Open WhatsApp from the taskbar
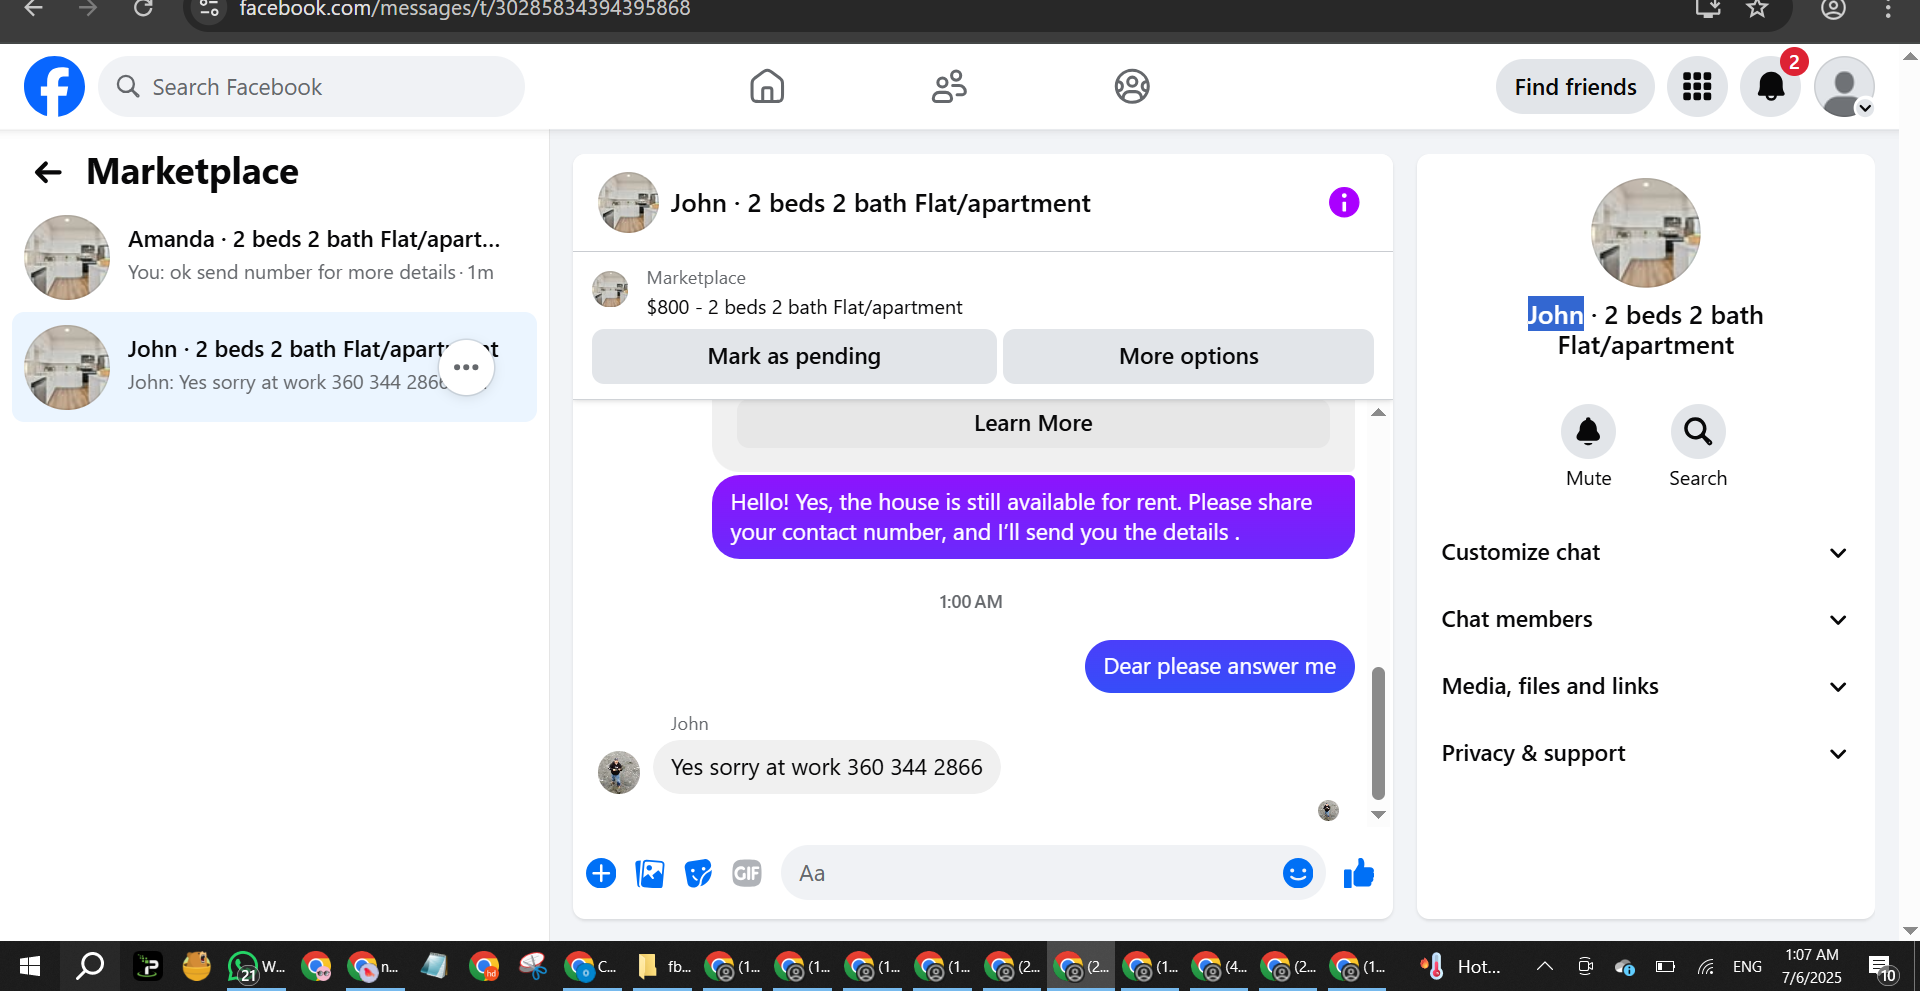This screenshot has height=991, width=1920. click(x=256, y=966)
